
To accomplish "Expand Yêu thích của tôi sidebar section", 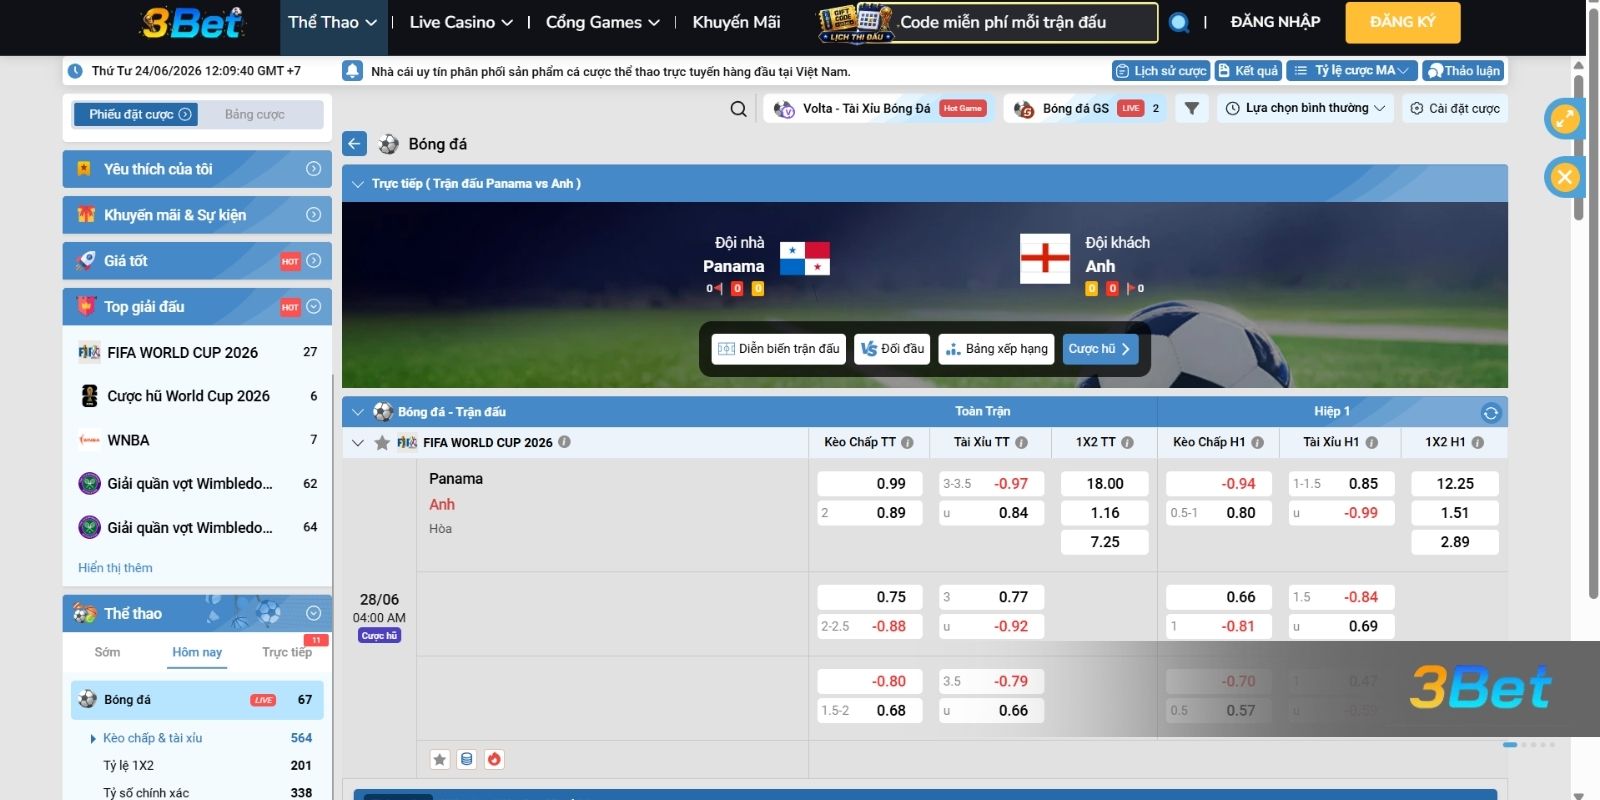I will click(197, 169).
